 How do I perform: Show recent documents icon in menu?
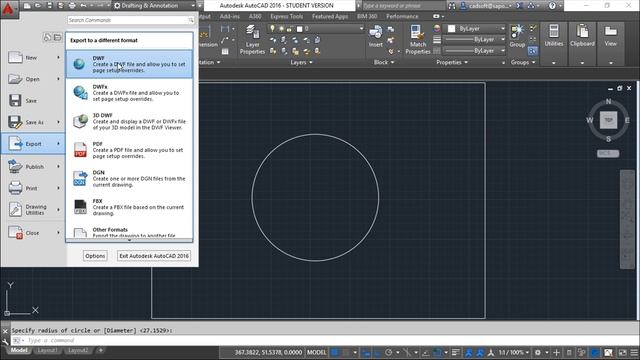pyautogui.click(x=47, y=37)
